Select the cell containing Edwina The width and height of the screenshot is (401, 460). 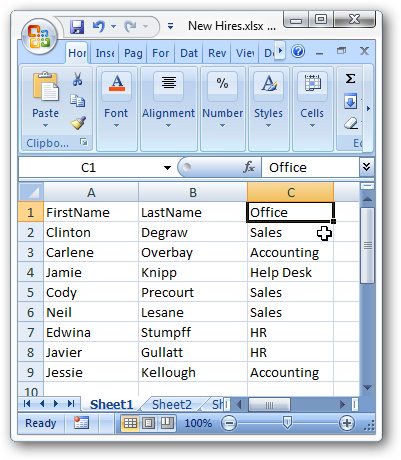point(91,332)
